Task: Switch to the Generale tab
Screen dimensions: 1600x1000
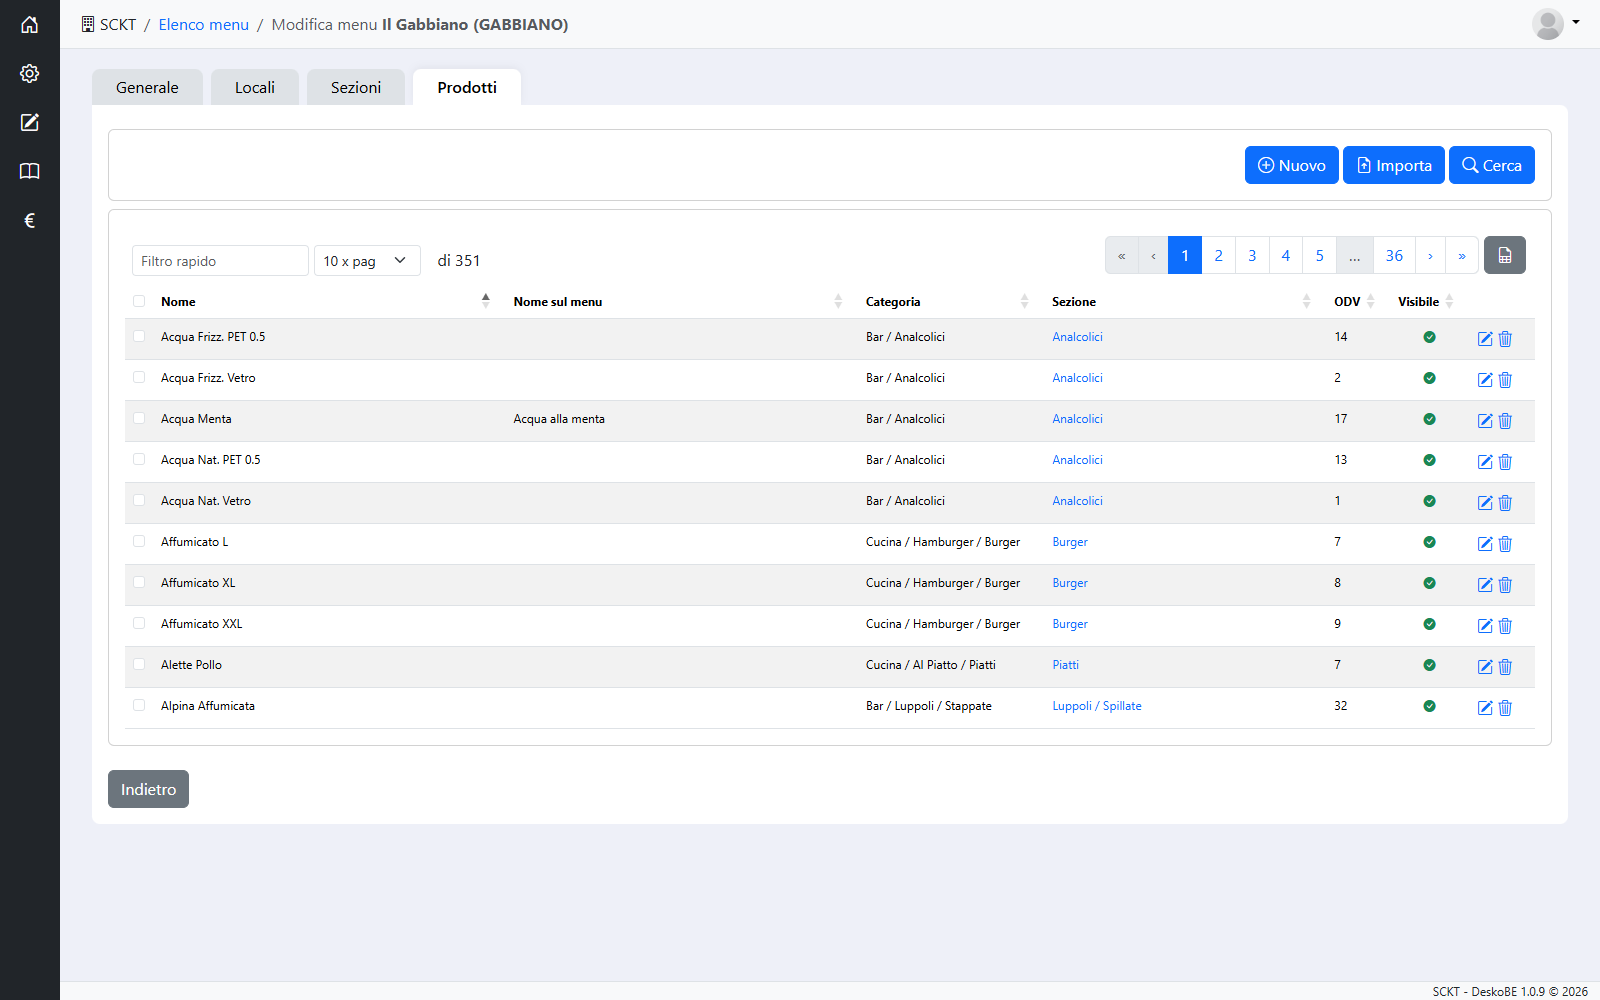Action: point(147,87)
